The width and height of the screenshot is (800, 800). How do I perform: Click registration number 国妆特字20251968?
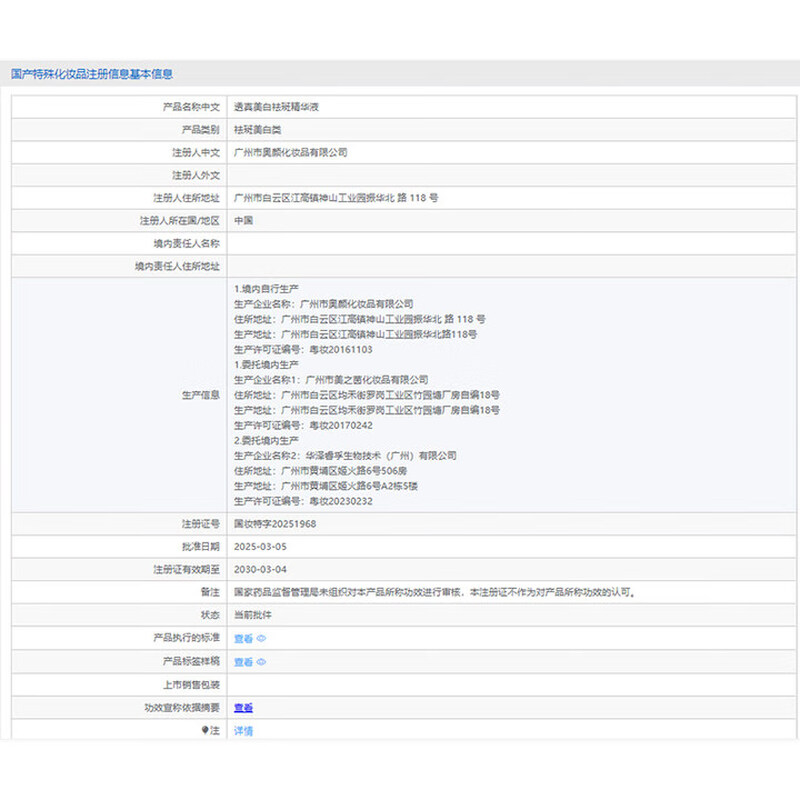click(x=274, y=523)
